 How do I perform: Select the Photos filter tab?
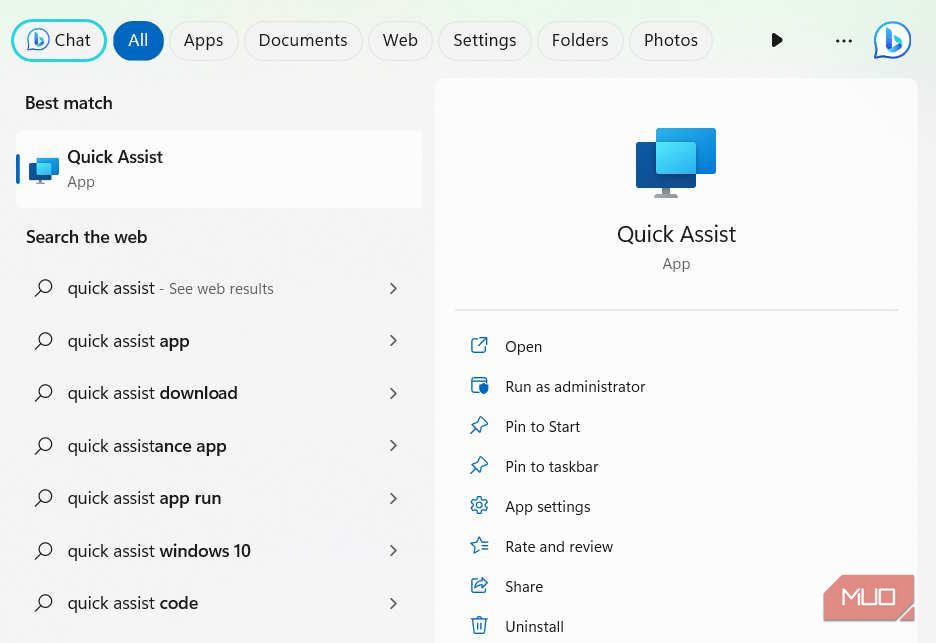point(670,40)
